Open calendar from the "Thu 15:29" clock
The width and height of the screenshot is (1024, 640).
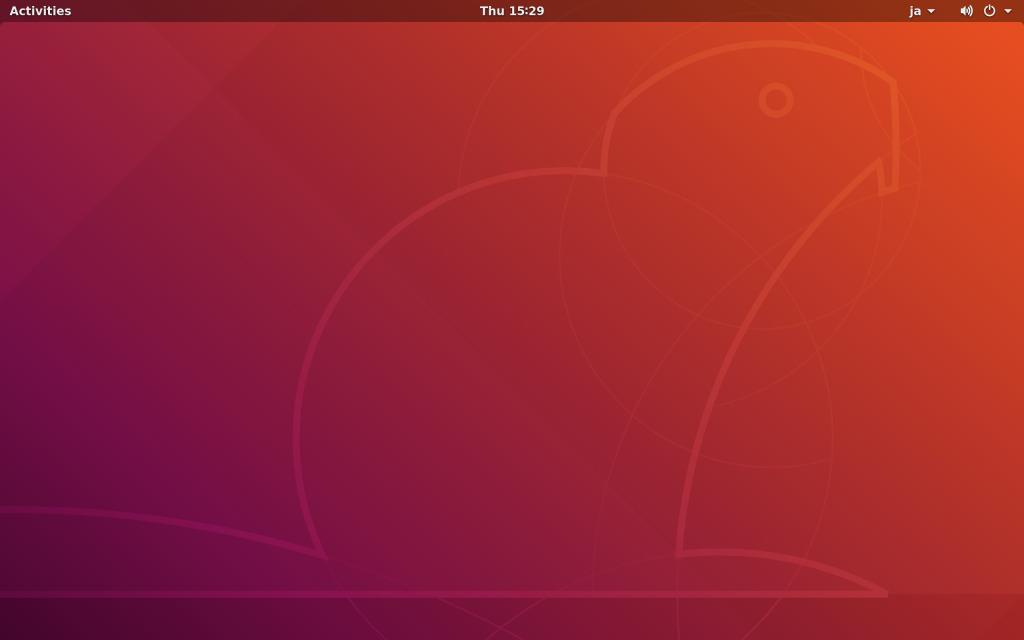click(512, 11)
